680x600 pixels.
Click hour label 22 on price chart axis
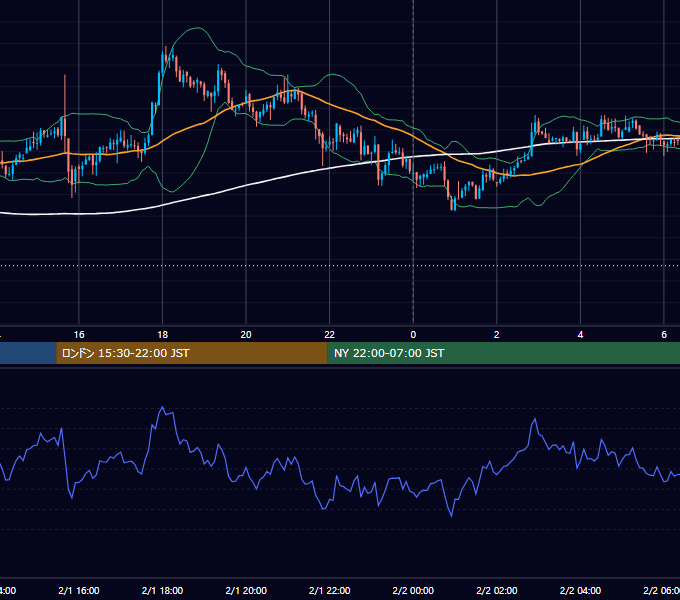pyautogui.click(x=330, y=335)
